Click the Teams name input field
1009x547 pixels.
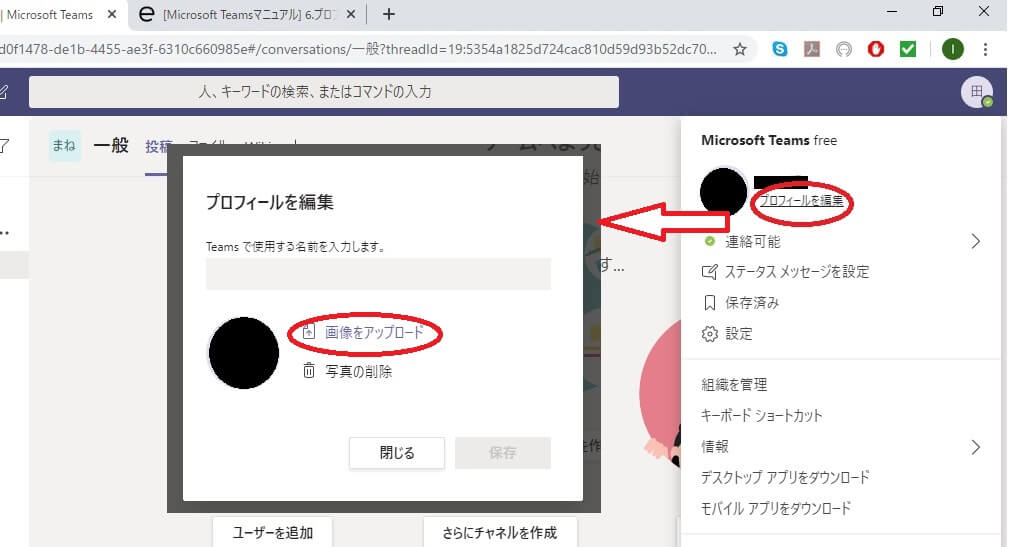click(x=378, y=274)
